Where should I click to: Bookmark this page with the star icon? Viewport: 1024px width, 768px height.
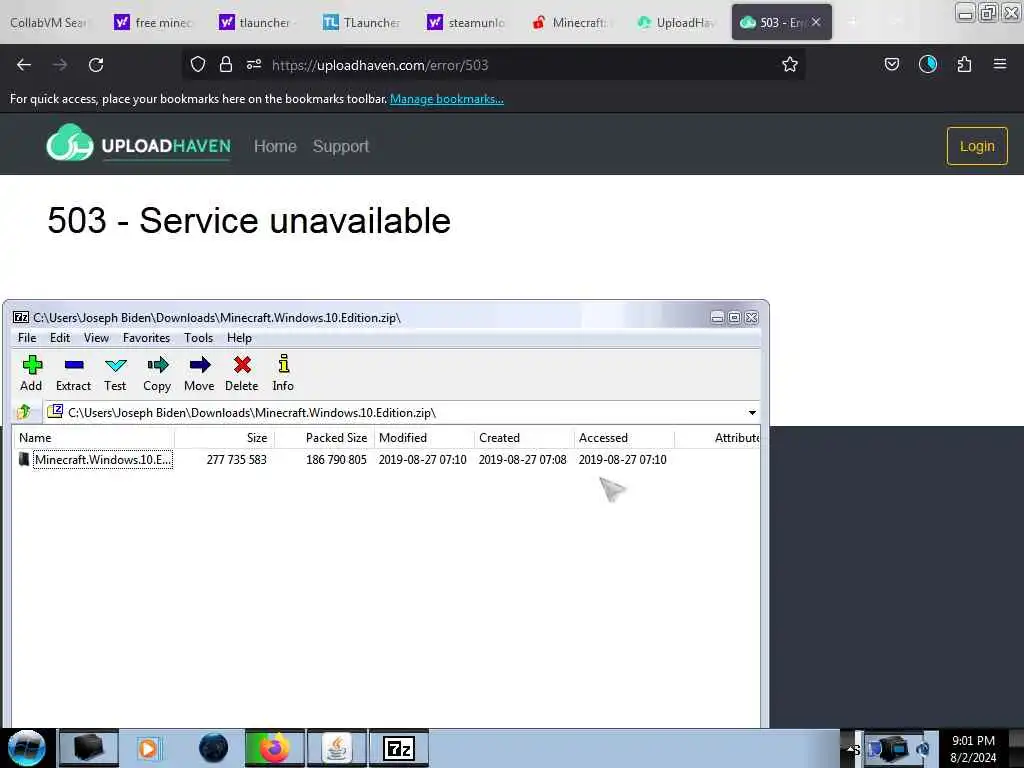pos(790,64)
